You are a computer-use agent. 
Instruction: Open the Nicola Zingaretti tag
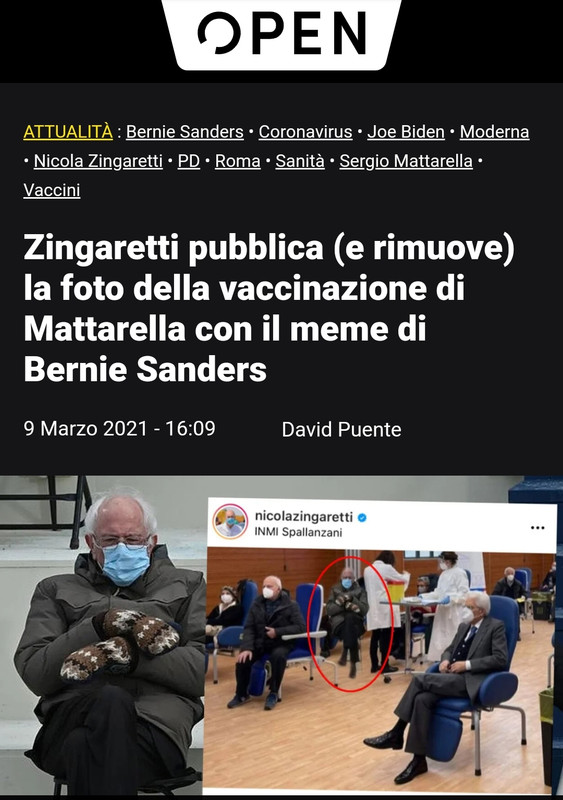click(x=98, y=161)
